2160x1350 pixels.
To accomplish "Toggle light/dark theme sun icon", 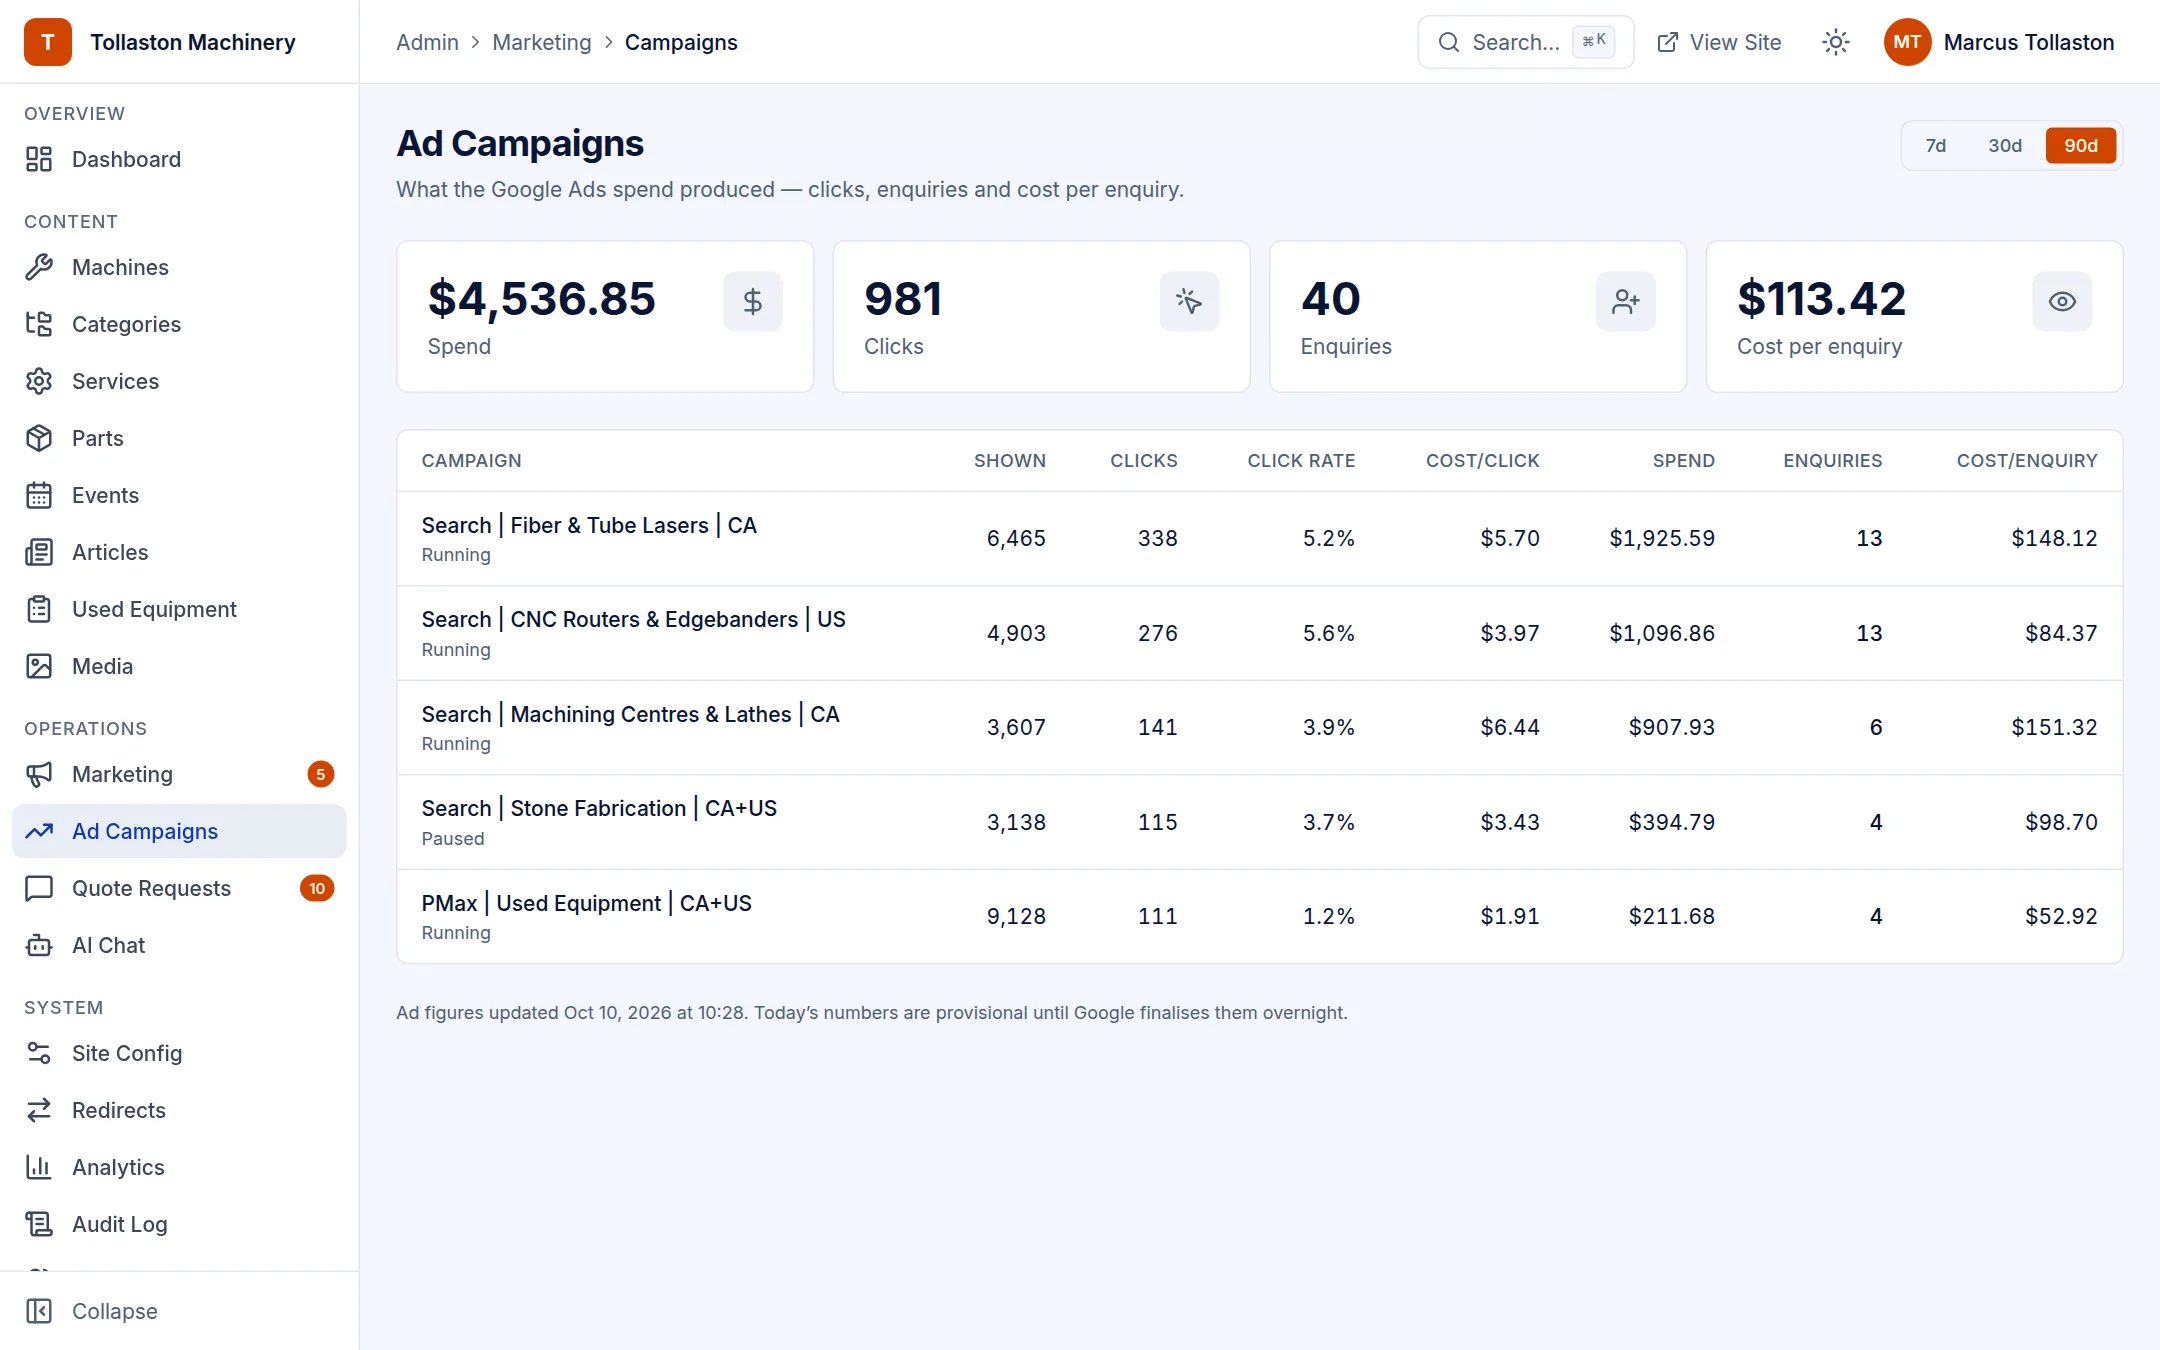I will click(x=1836, y=42).
